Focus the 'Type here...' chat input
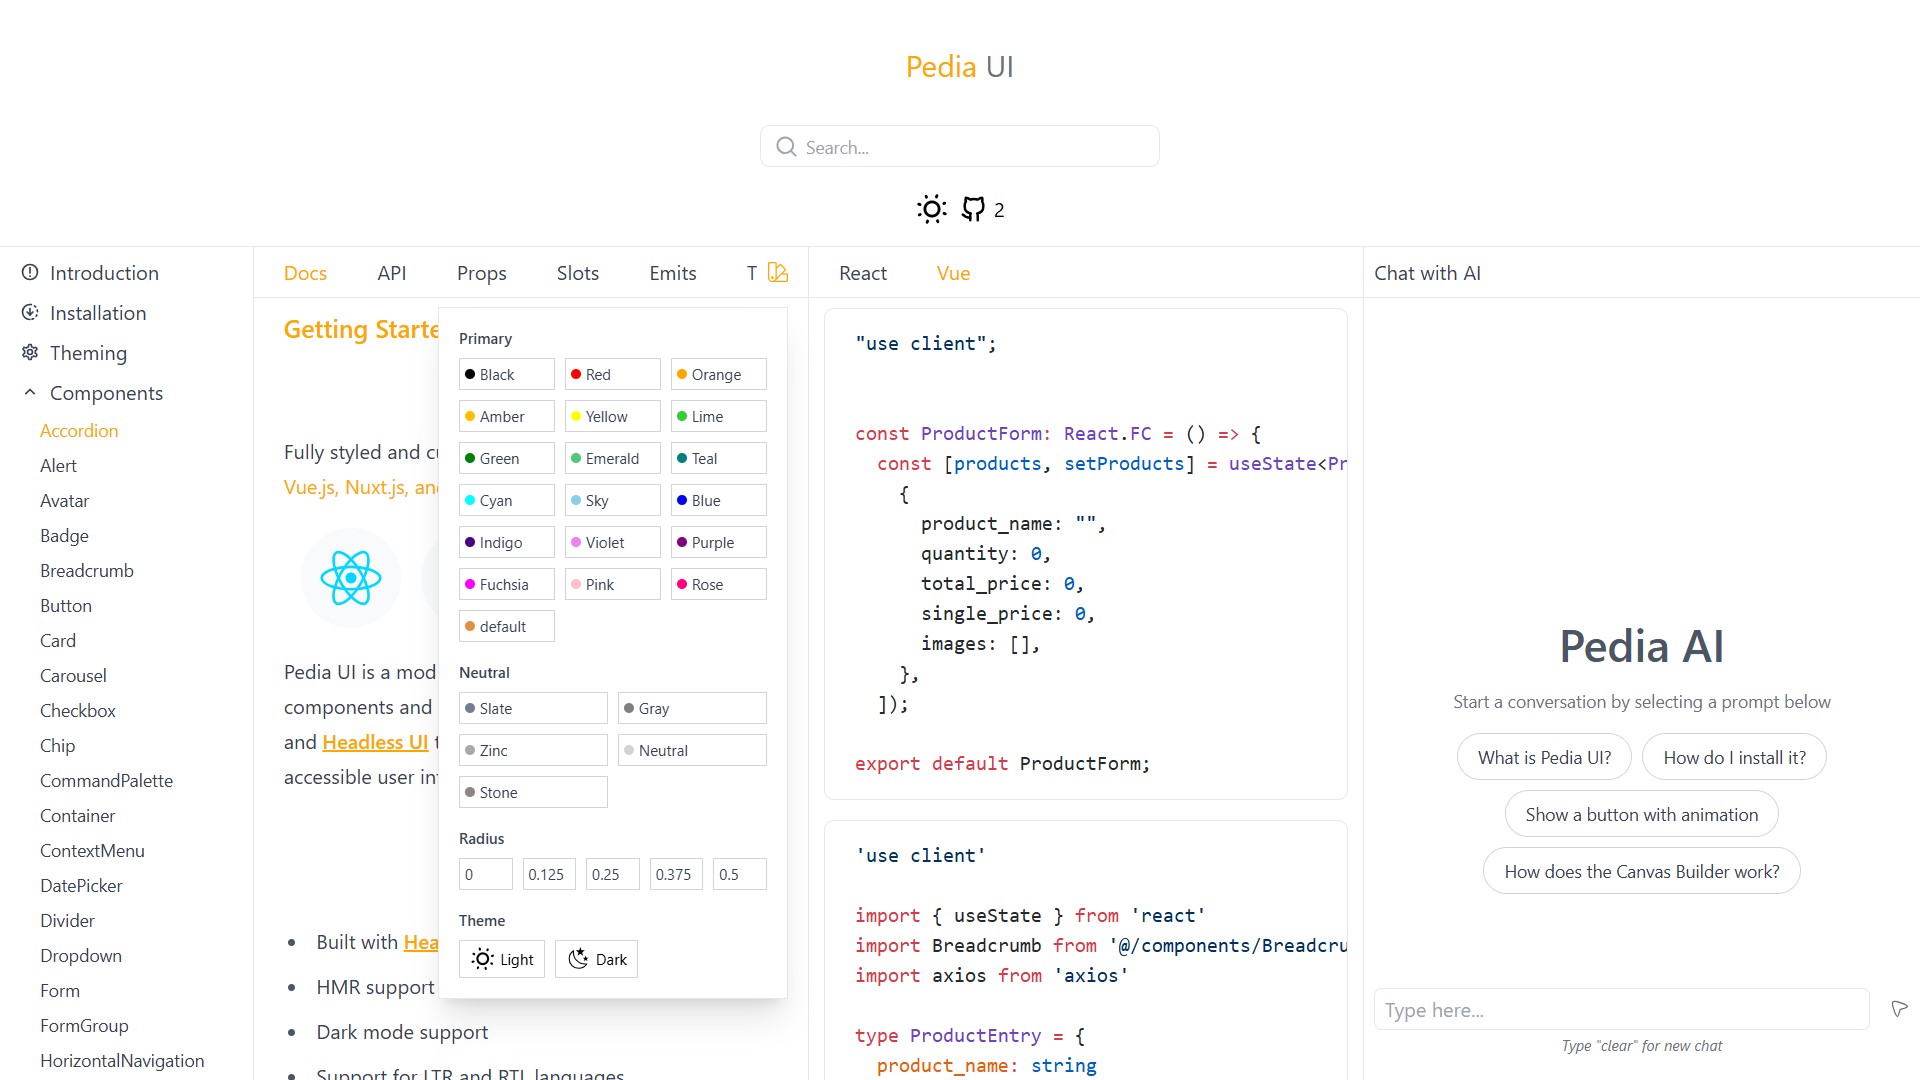The height and width of the screenshot is (1080, 1920). pos(1621,1010)
